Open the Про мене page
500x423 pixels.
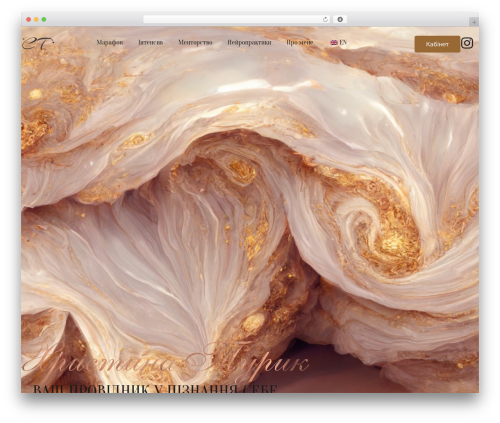(x=300, y=43)
